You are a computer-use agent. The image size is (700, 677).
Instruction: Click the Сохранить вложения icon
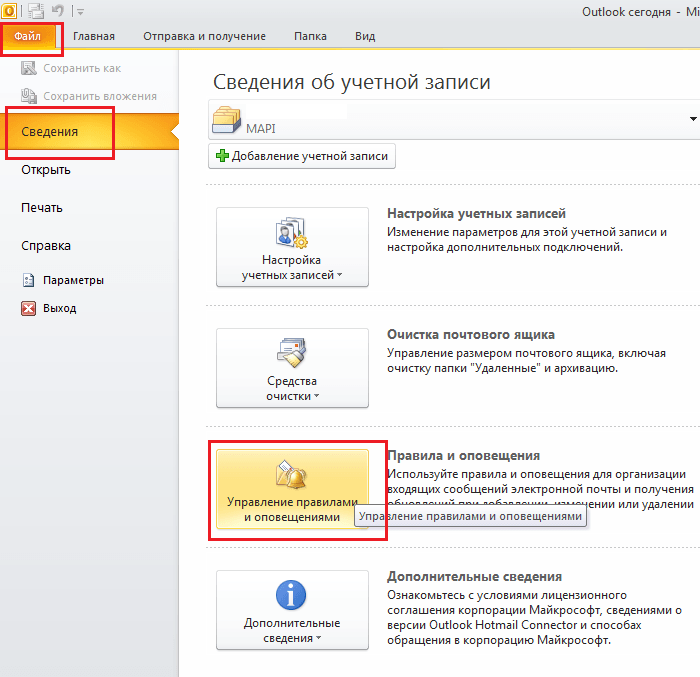coord(29,96)
